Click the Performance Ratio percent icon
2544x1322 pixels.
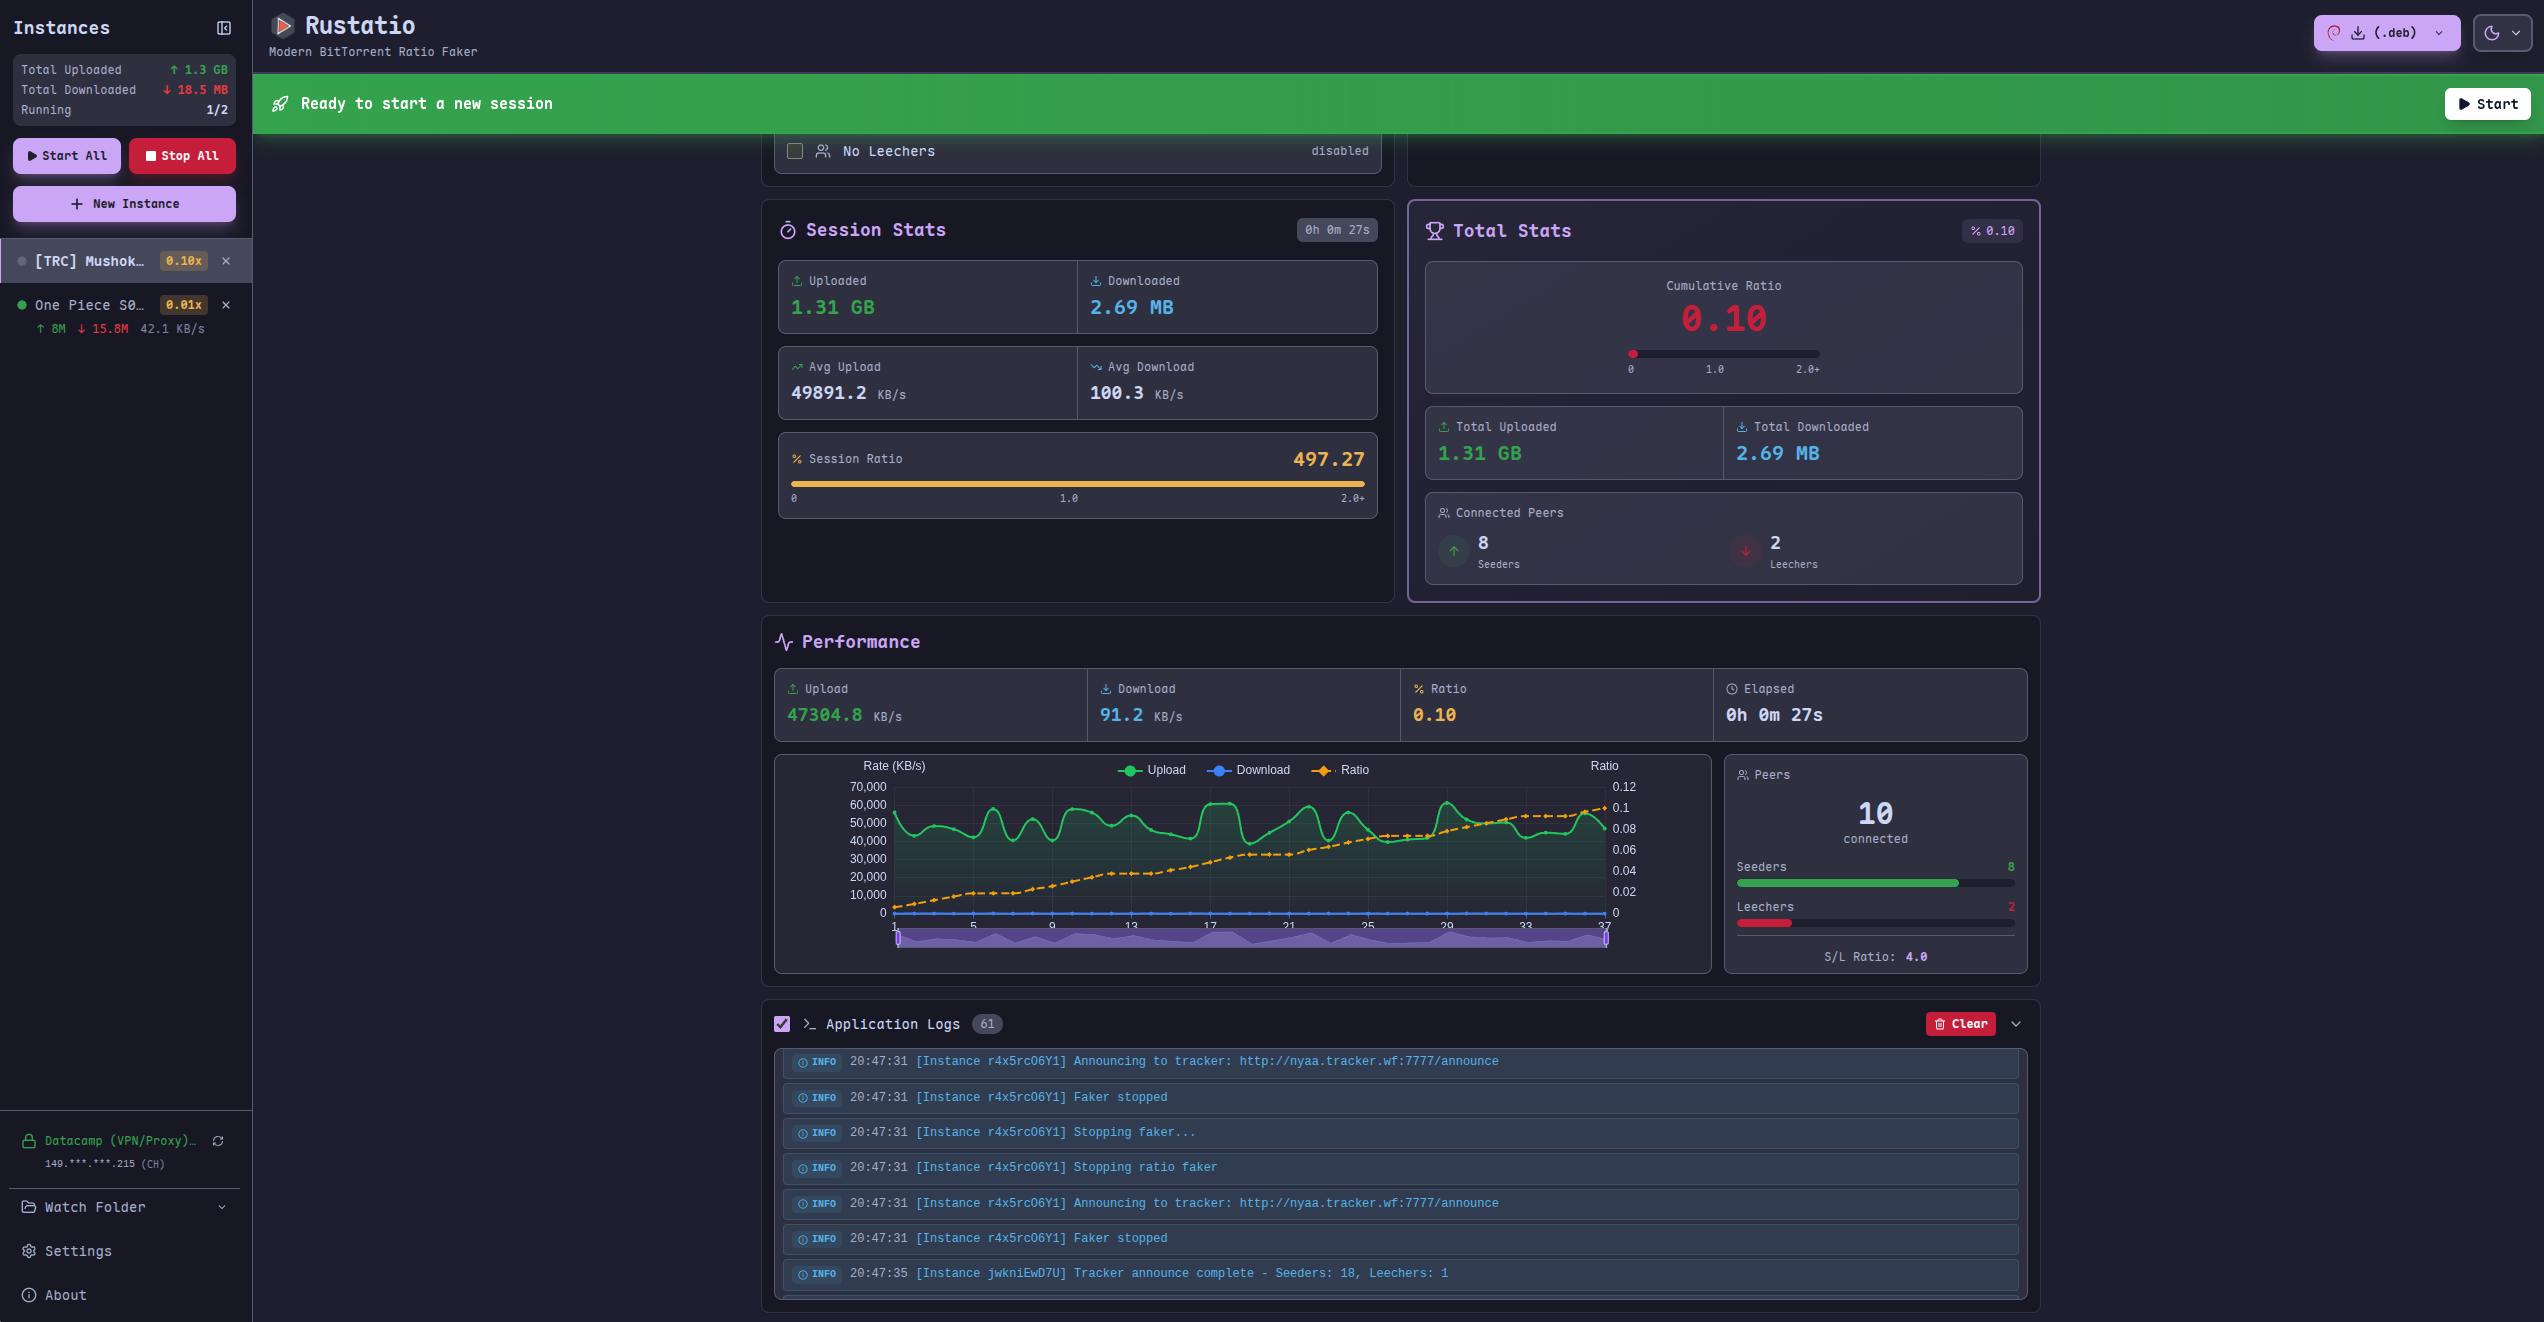point(1419,689)
